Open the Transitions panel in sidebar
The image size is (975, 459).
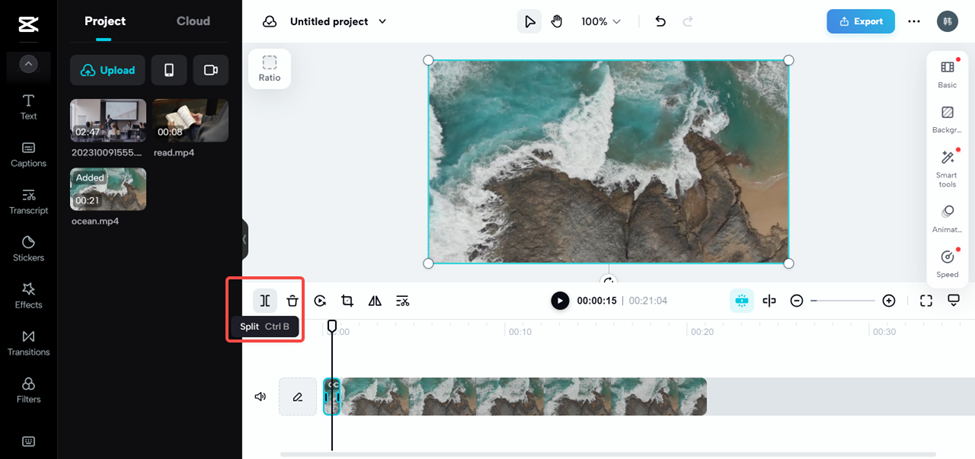(x=28, y=343)
